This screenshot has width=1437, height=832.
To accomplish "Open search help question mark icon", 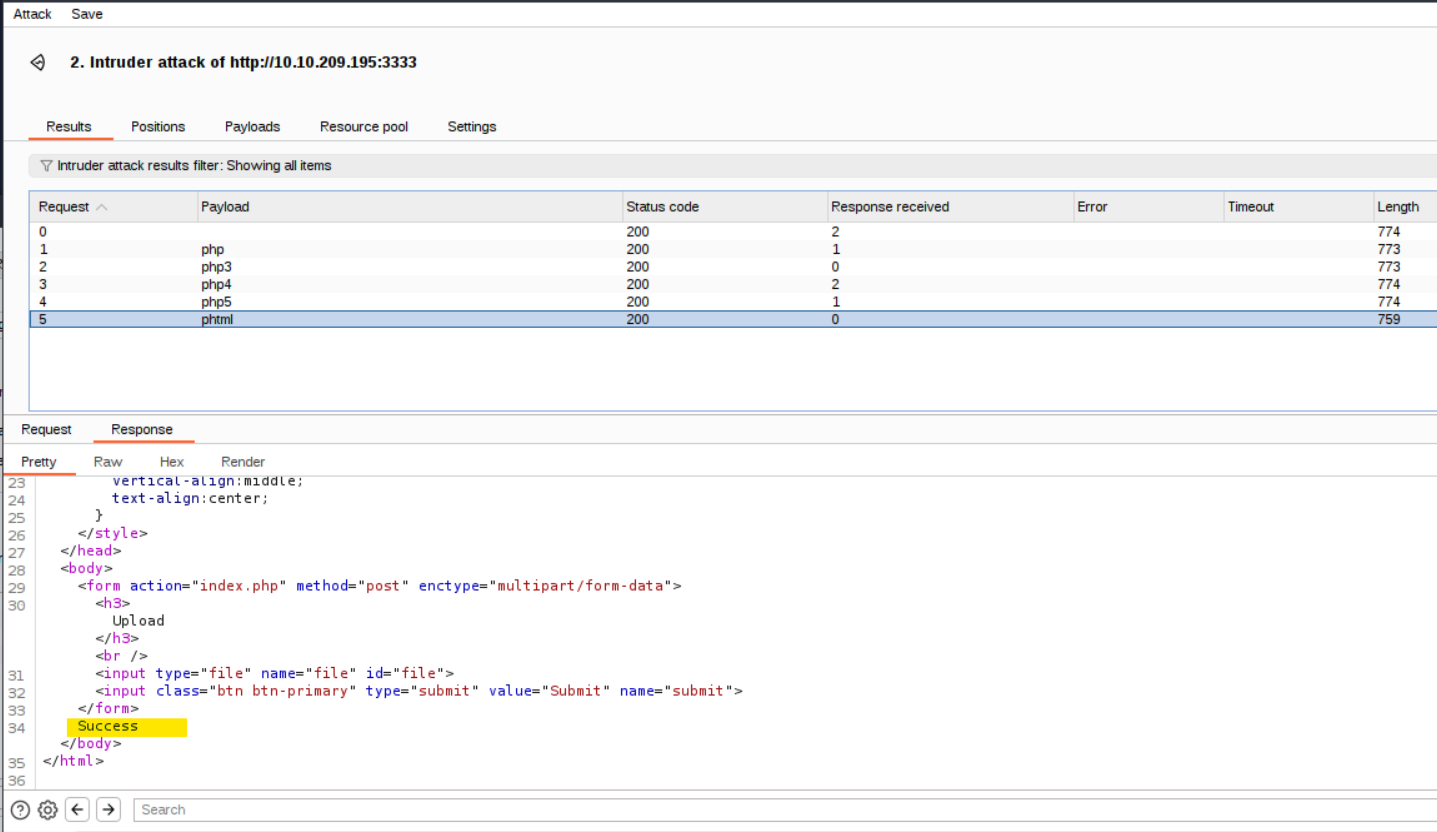I will [20, 810].
